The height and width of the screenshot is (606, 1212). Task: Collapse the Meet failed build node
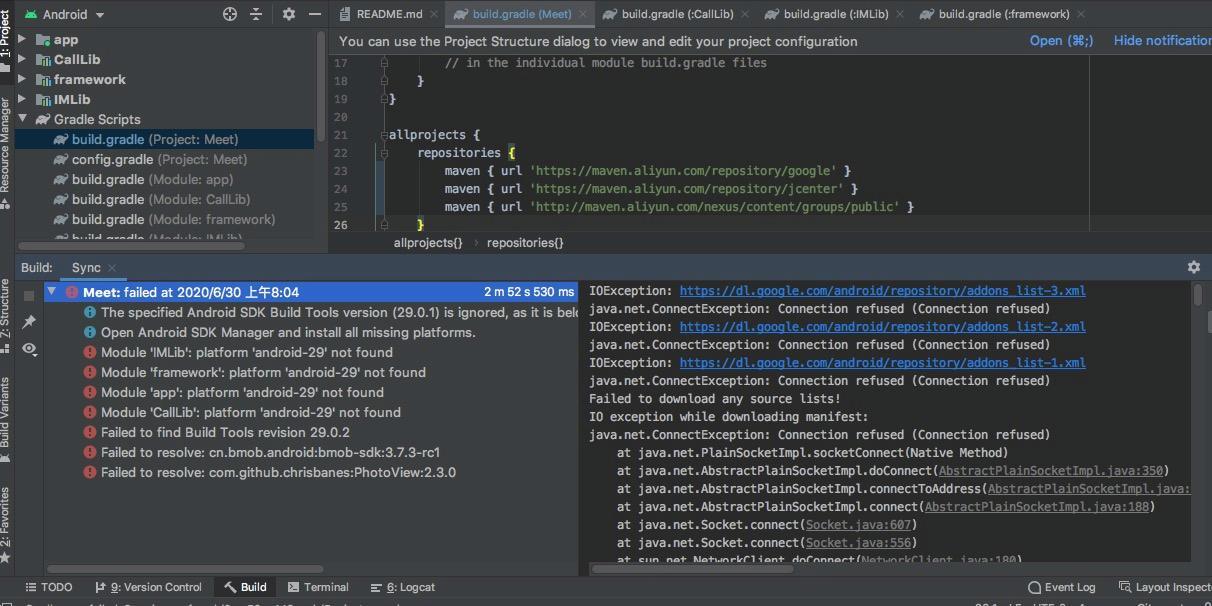[52, 292]
